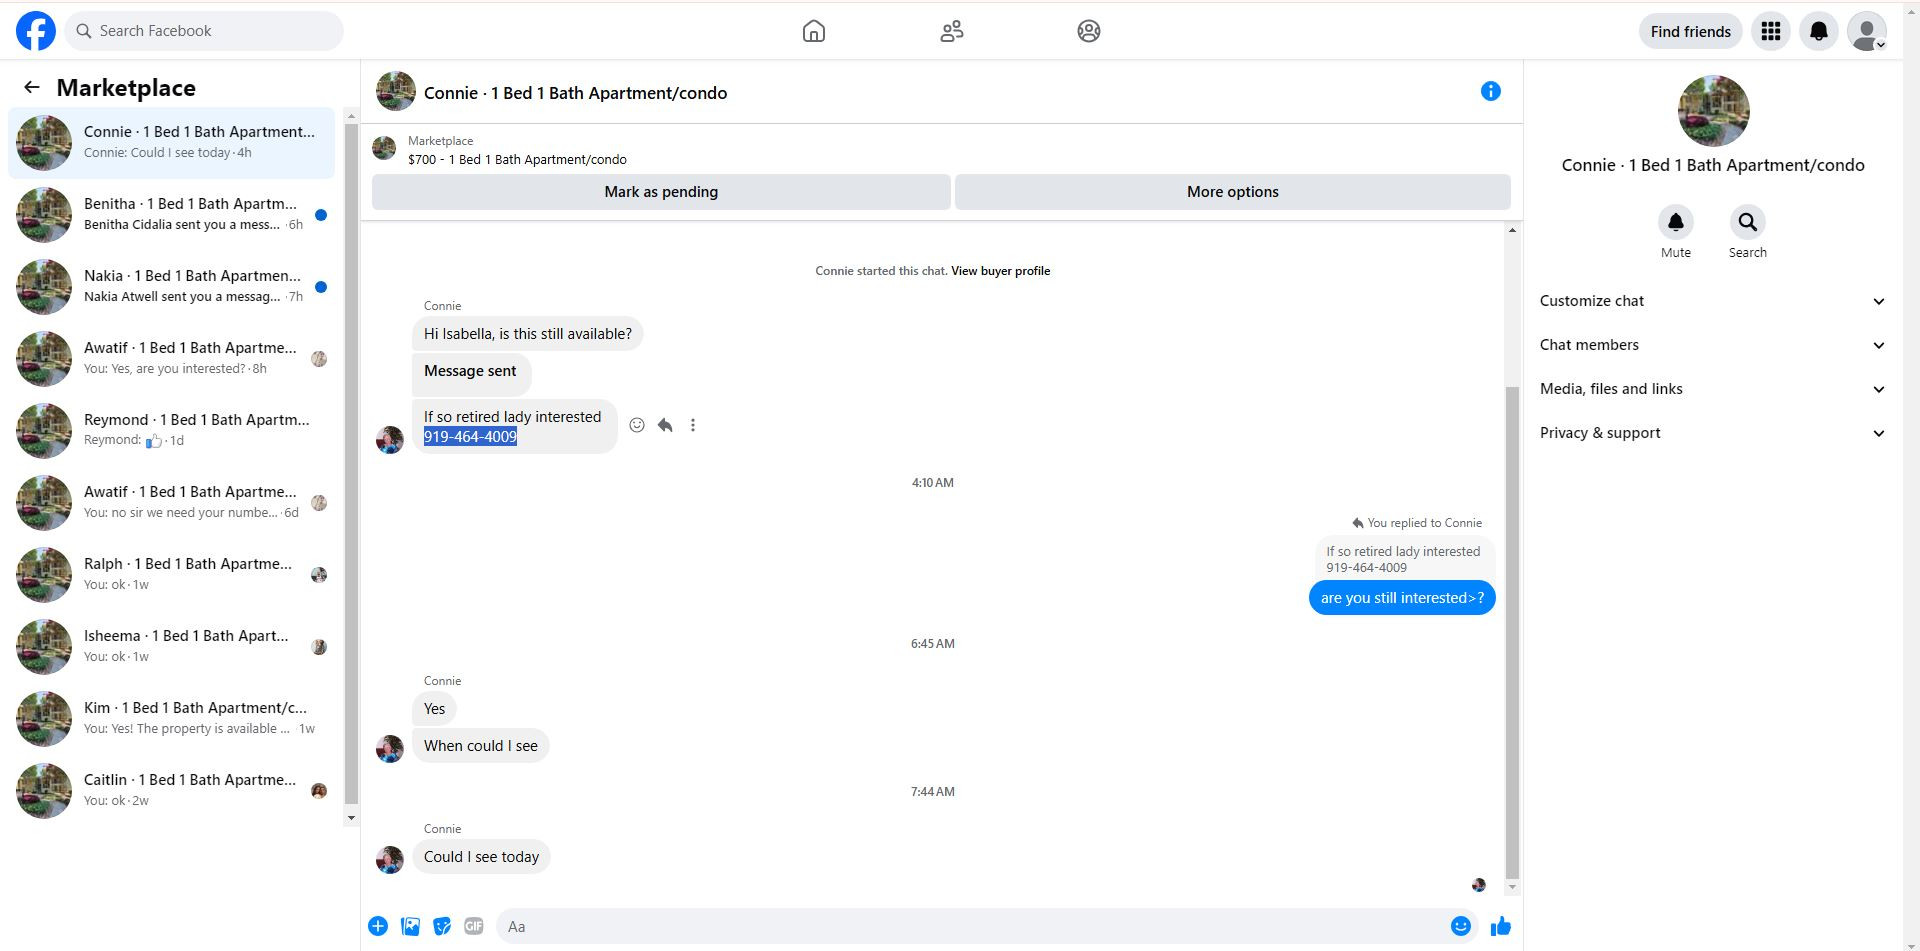Screen dimensions: 1920x951
Task: Click More options button
Action: point(1232,192)
